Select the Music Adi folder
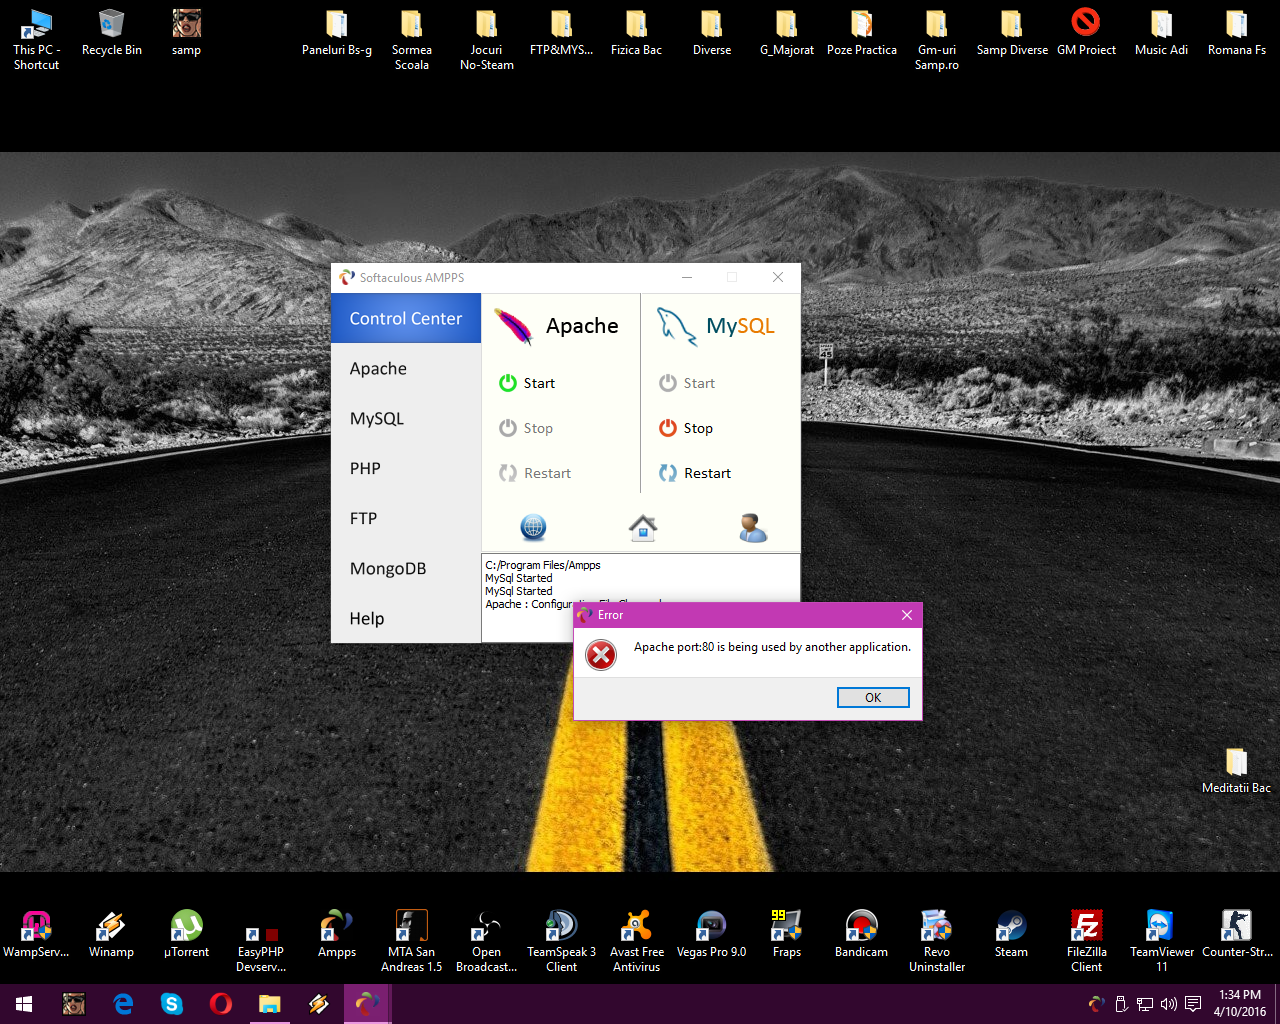1280x1024 pixels. pyautogui.click(x=1162, y=33)
